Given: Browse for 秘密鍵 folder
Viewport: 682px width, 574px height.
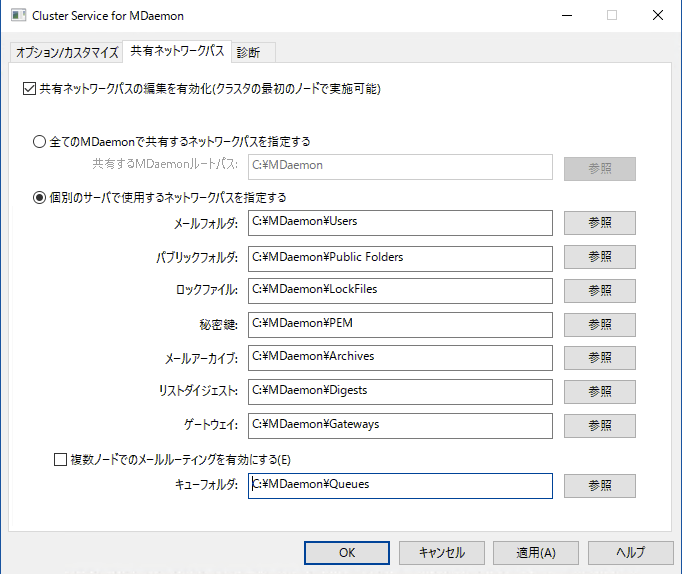Looking at the screenshot, I should point(599,325).
